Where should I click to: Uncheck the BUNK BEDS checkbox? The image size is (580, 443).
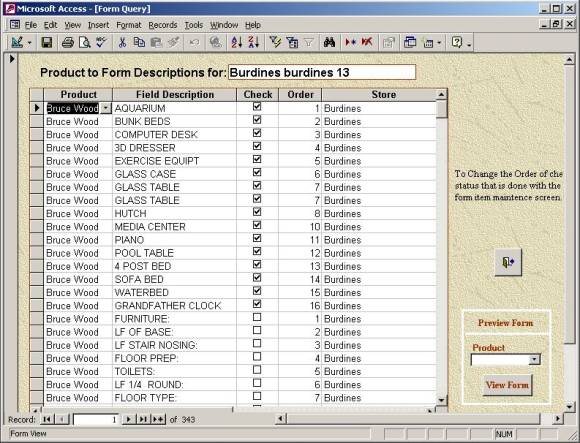tap(257, 120)
